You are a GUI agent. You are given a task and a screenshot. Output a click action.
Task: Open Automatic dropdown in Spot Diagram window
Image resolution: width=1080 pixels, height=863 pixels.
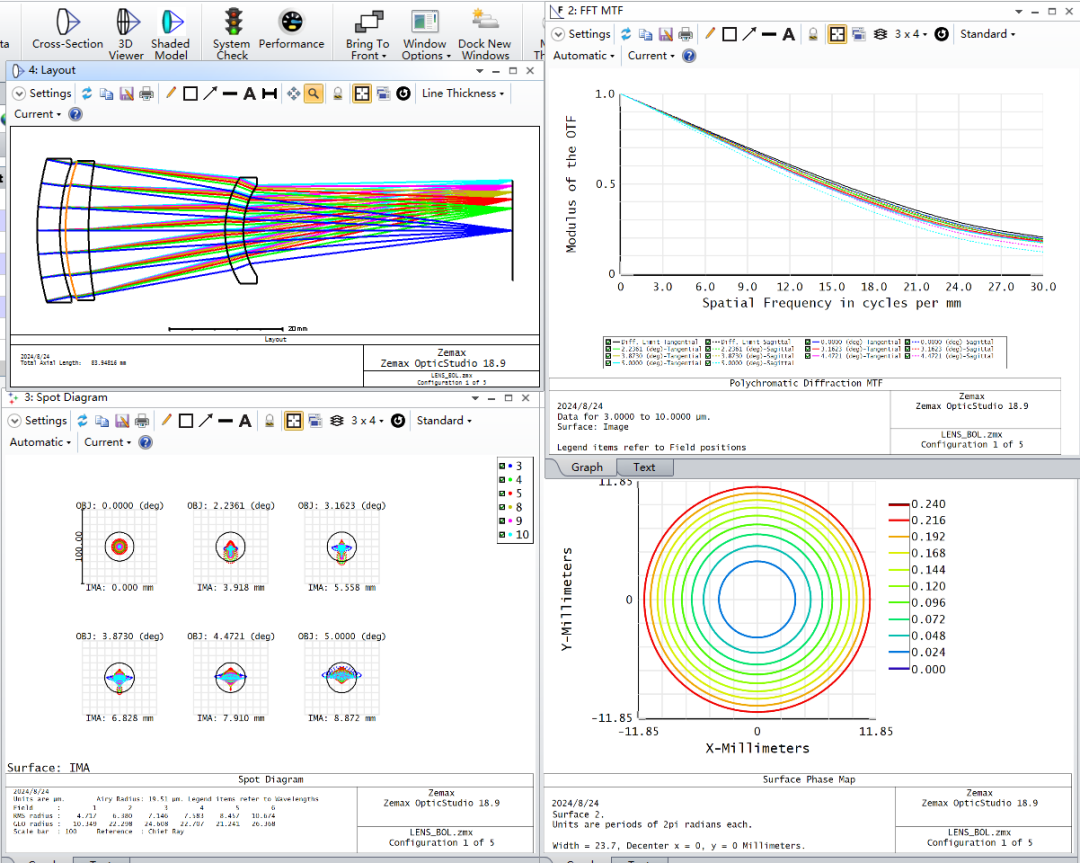click(40, 442)
